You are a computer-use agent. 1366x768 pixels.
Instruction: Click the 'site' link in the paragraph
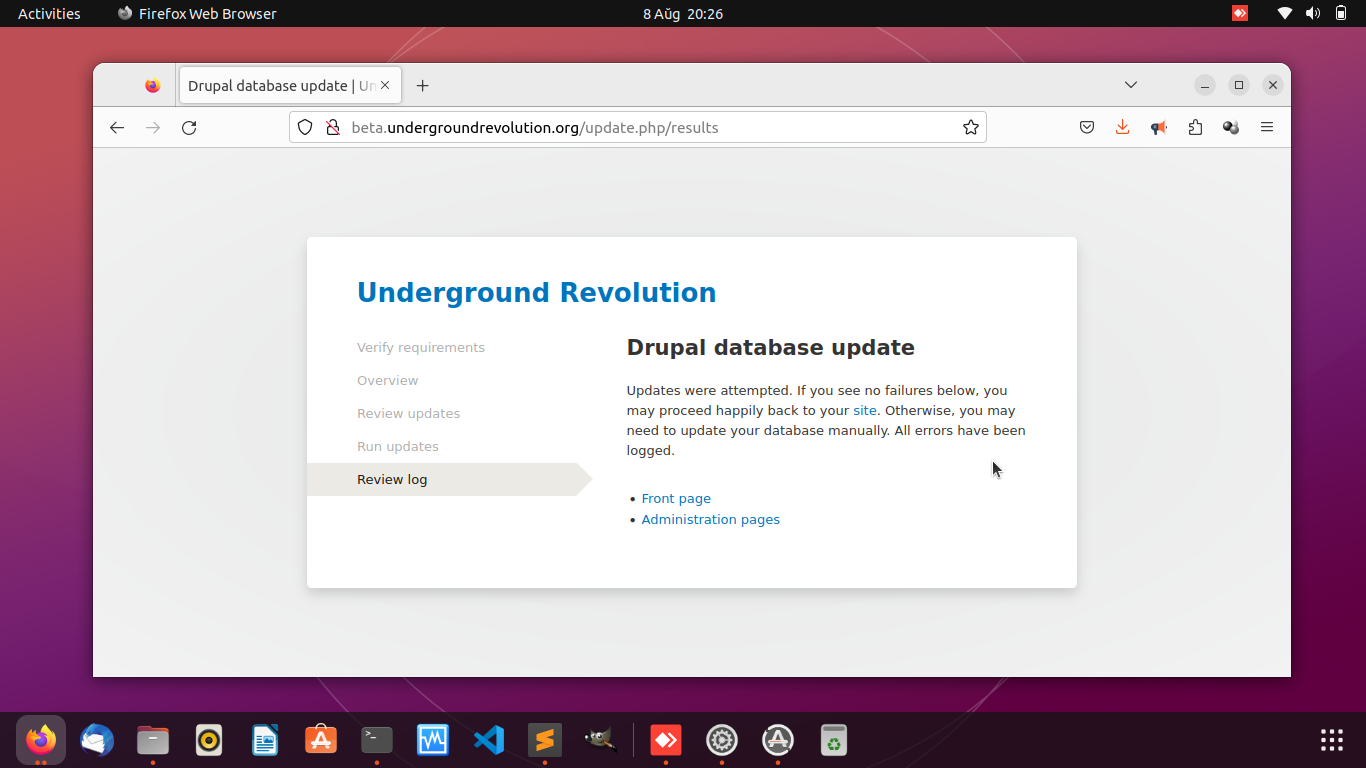tap(865, 411)
